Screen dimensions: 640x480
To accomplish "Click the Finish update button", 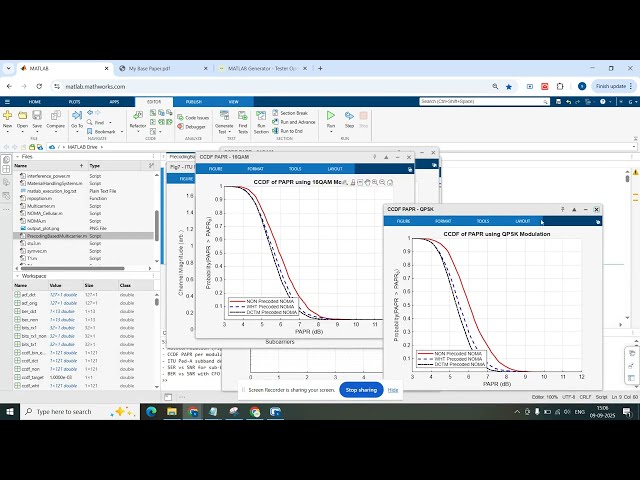I will pos(614,87).
